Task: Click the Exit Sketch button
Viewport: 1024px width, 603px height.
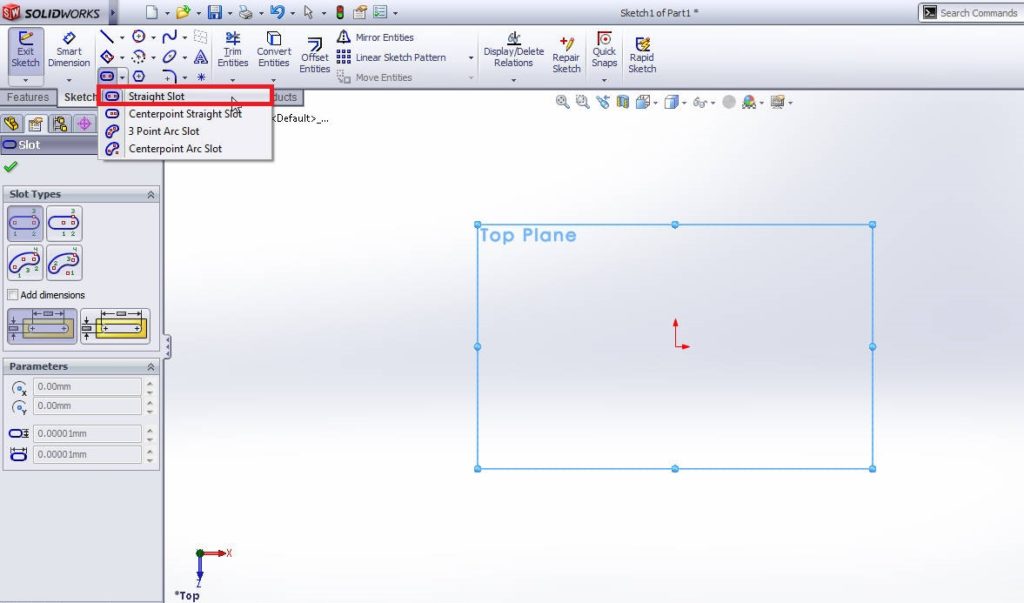Action: 25,50
